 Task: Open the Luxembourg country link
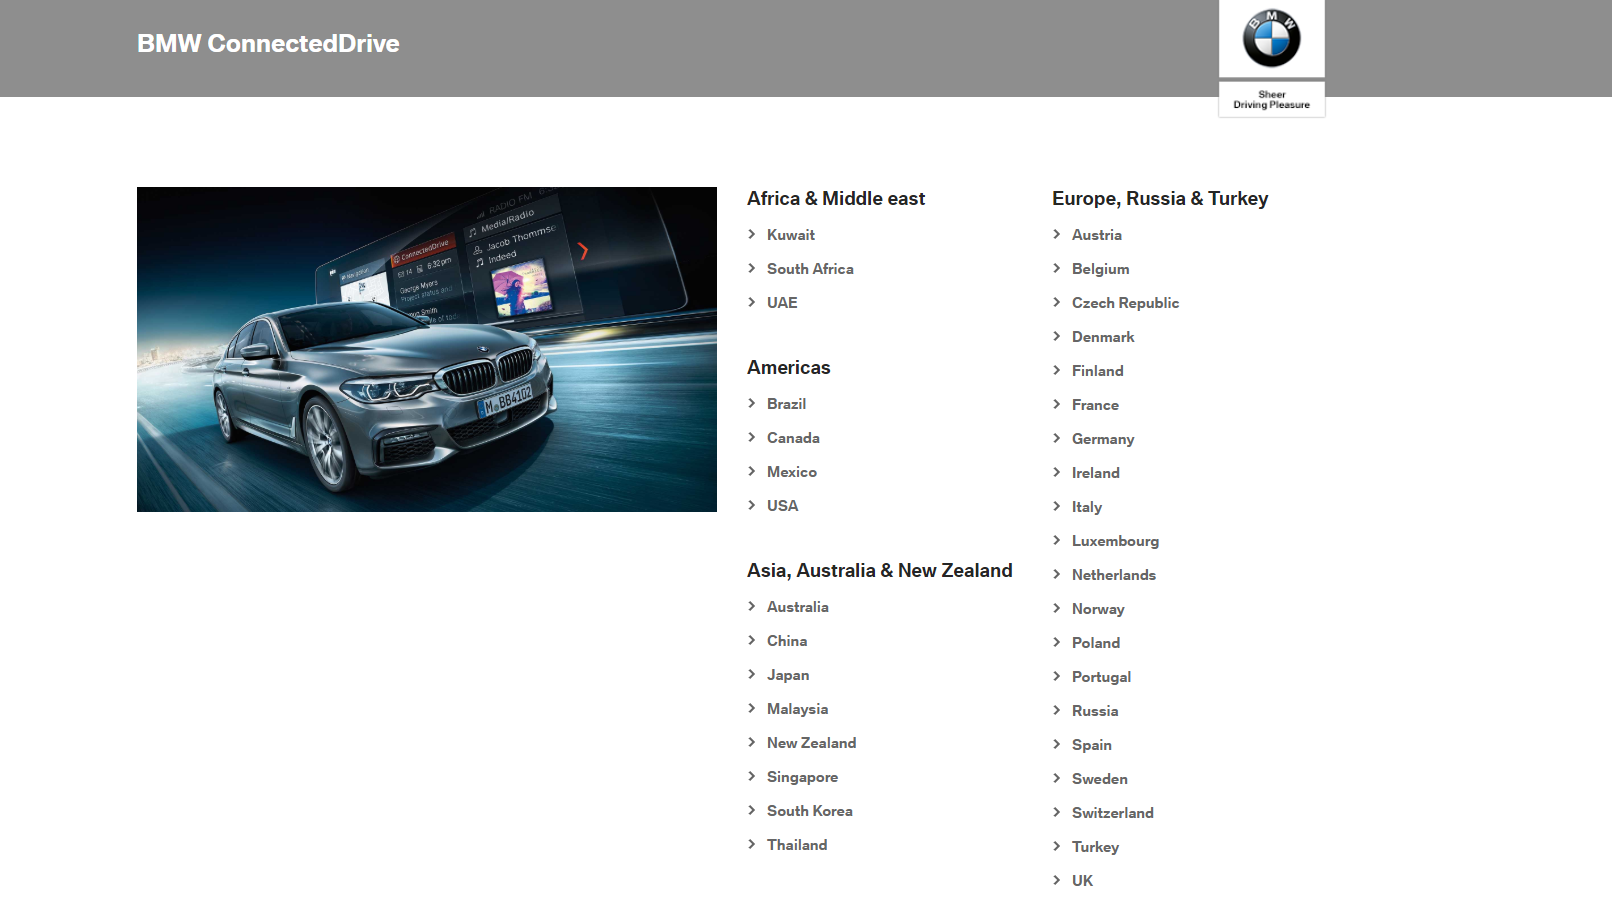[1115, 541]
